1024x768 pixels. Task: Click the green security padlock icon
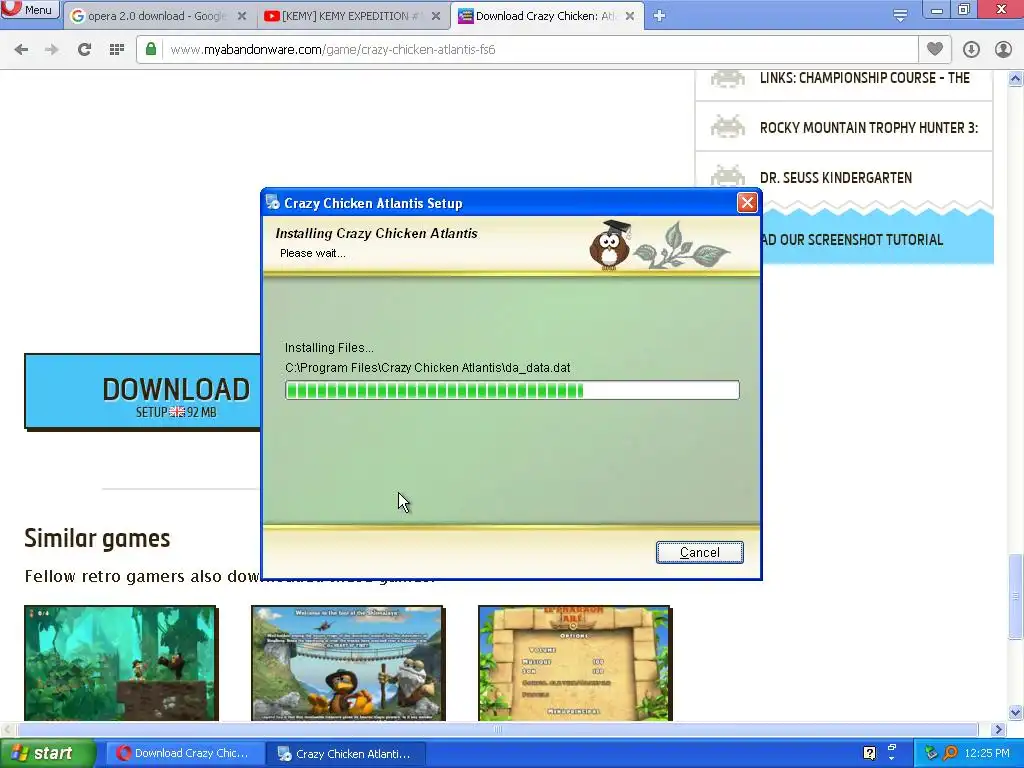click(151, 49)
